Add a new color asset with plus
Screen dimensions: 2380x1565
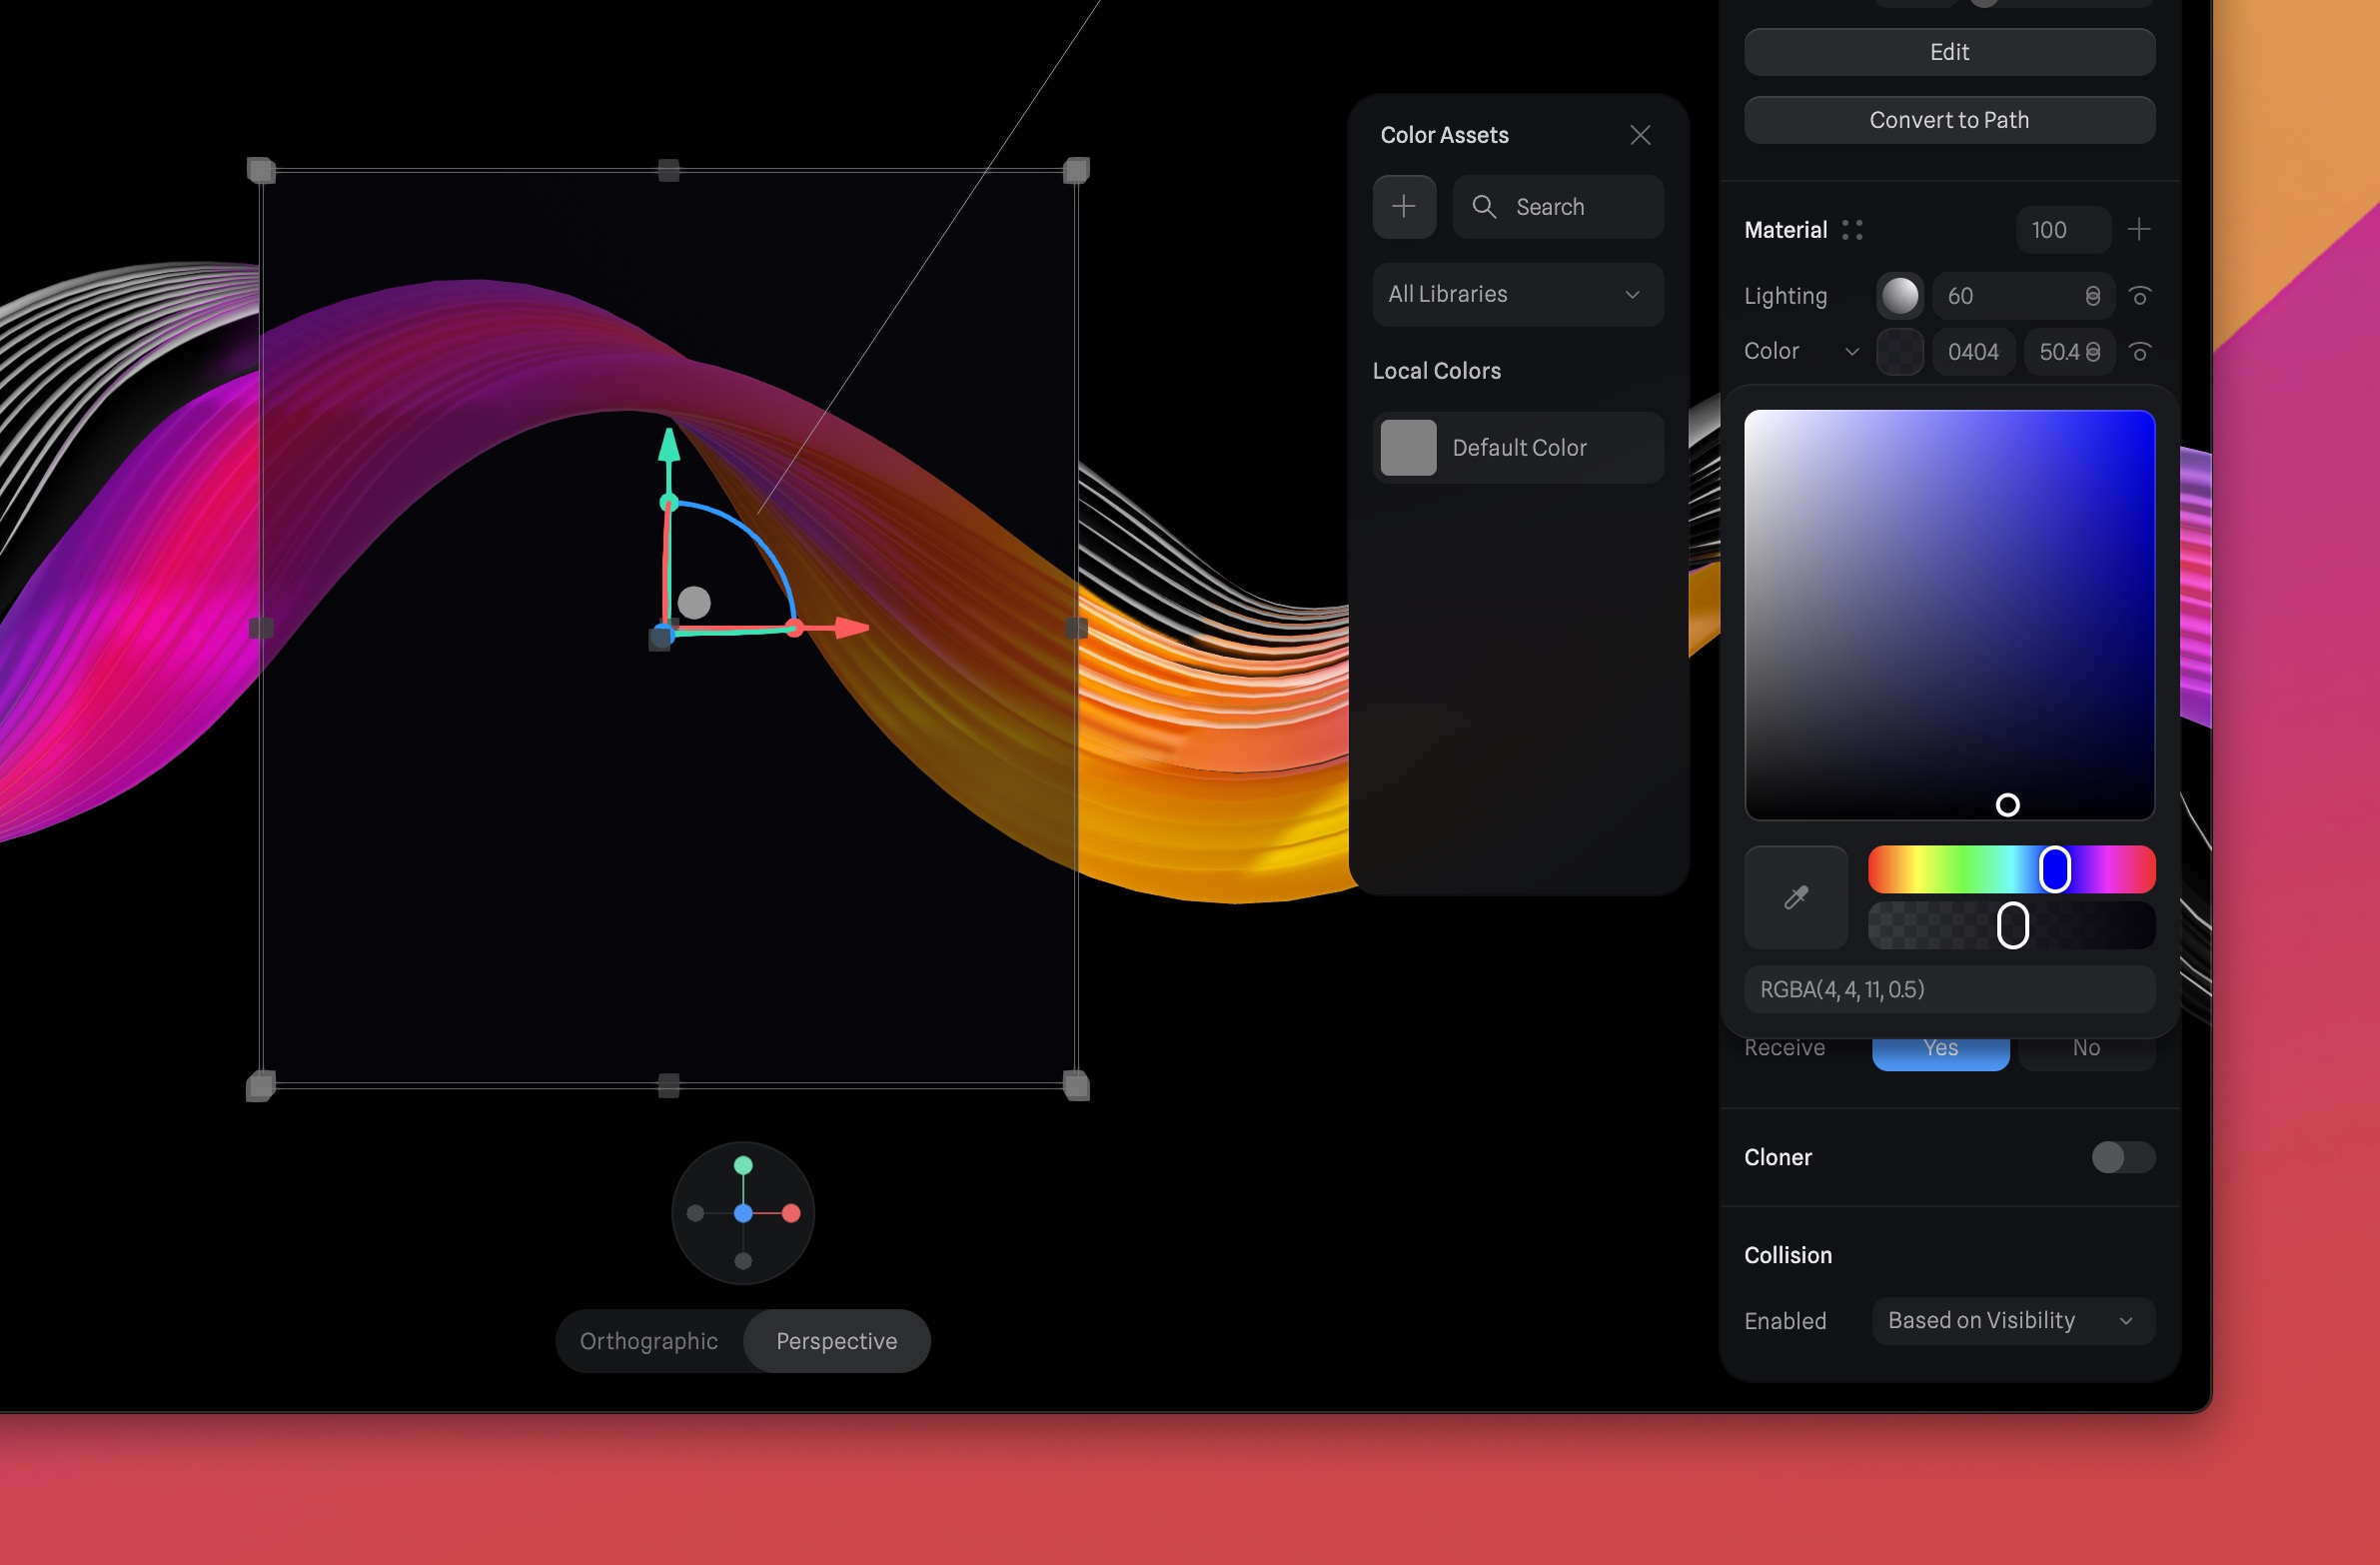(x=1403, y=207)
